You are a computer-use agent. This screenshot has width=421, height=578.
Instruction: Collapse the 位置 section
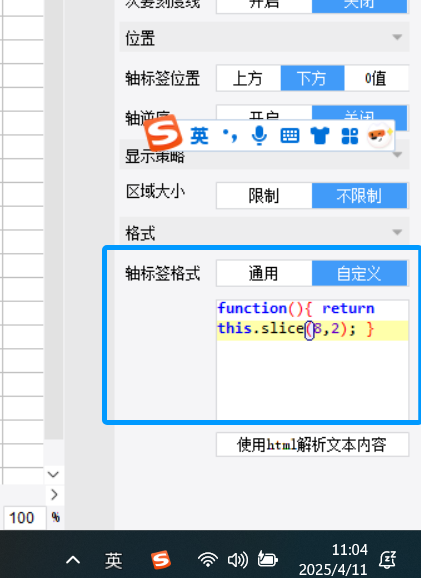click(397, 37)
